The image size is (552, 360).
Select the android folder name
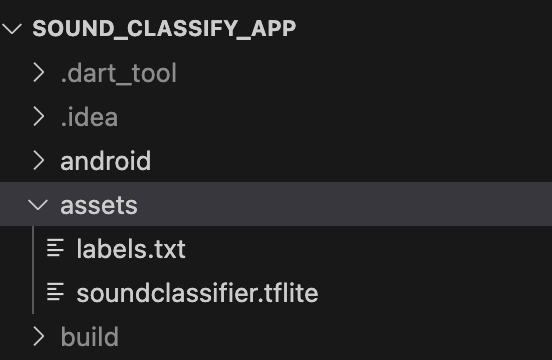click(106, 161)
